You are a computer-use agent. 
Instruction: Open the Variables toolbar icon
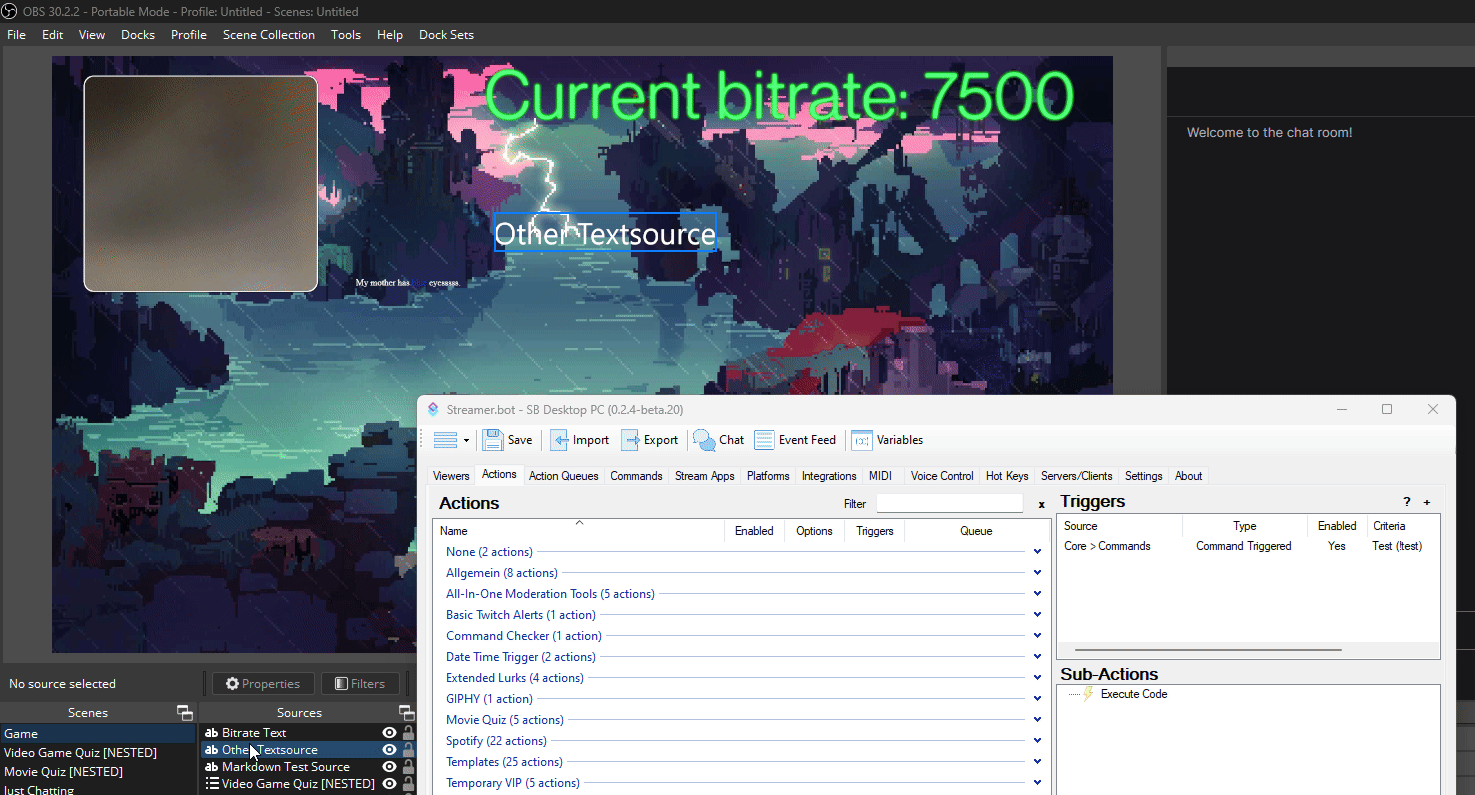[x=862, y=440]
